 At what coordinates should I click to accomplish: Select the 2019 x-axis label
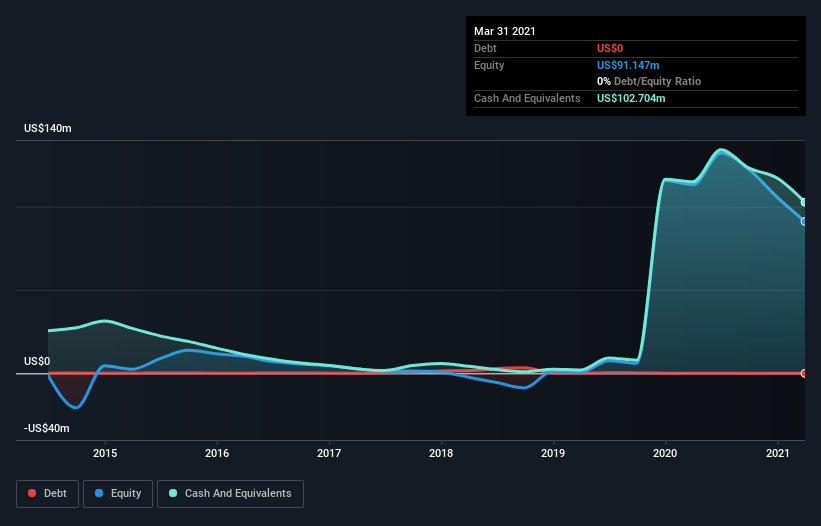click(553, 453)
